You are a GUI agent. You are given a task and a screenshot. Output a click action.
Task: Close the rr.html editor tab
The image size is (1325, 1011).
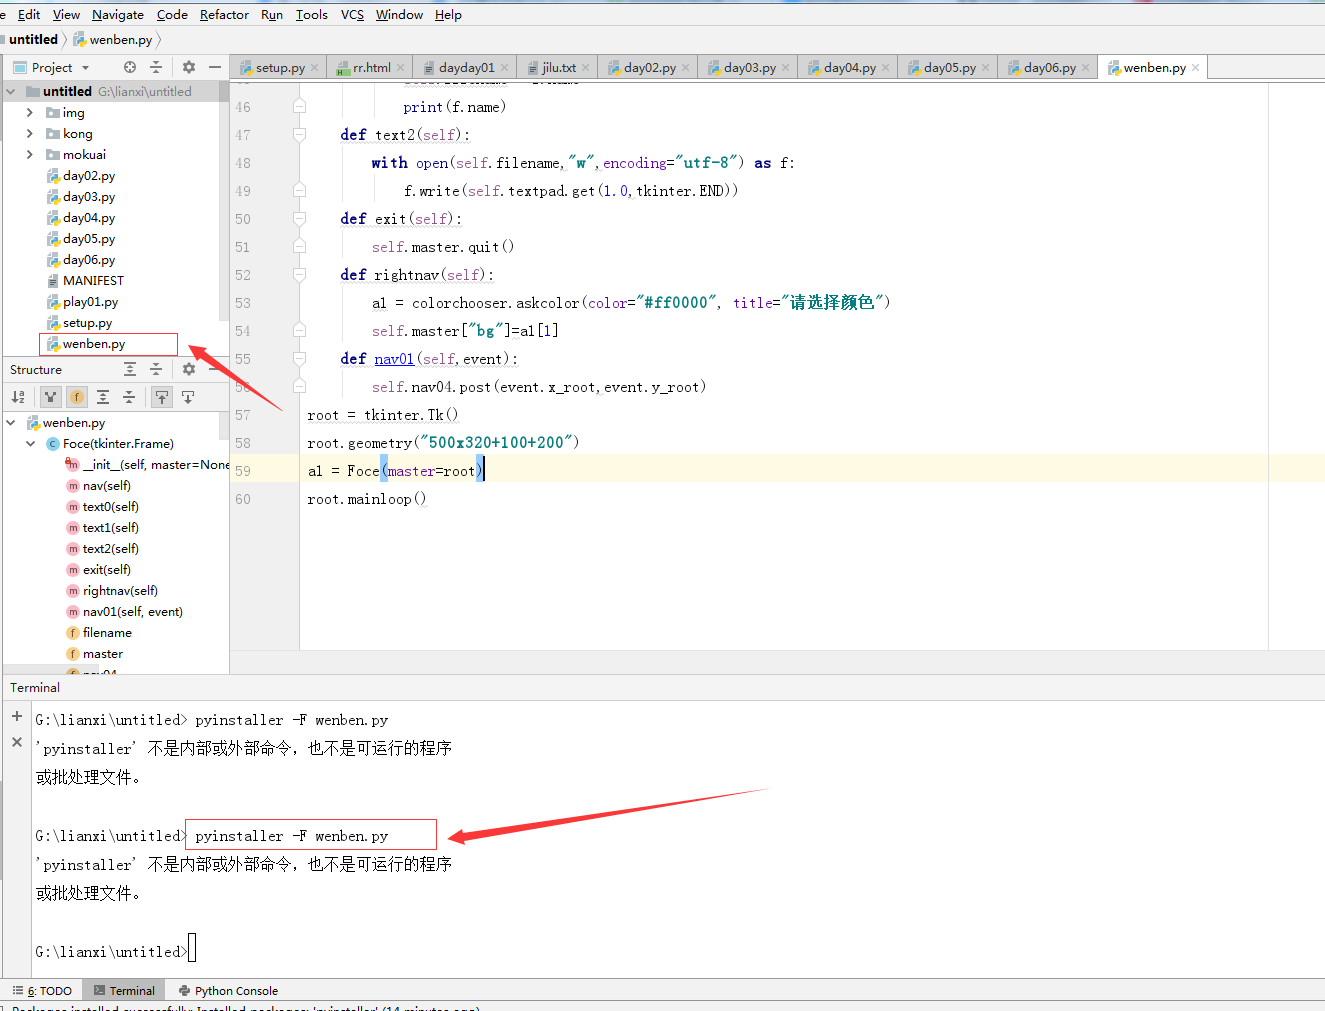[401, 68]
